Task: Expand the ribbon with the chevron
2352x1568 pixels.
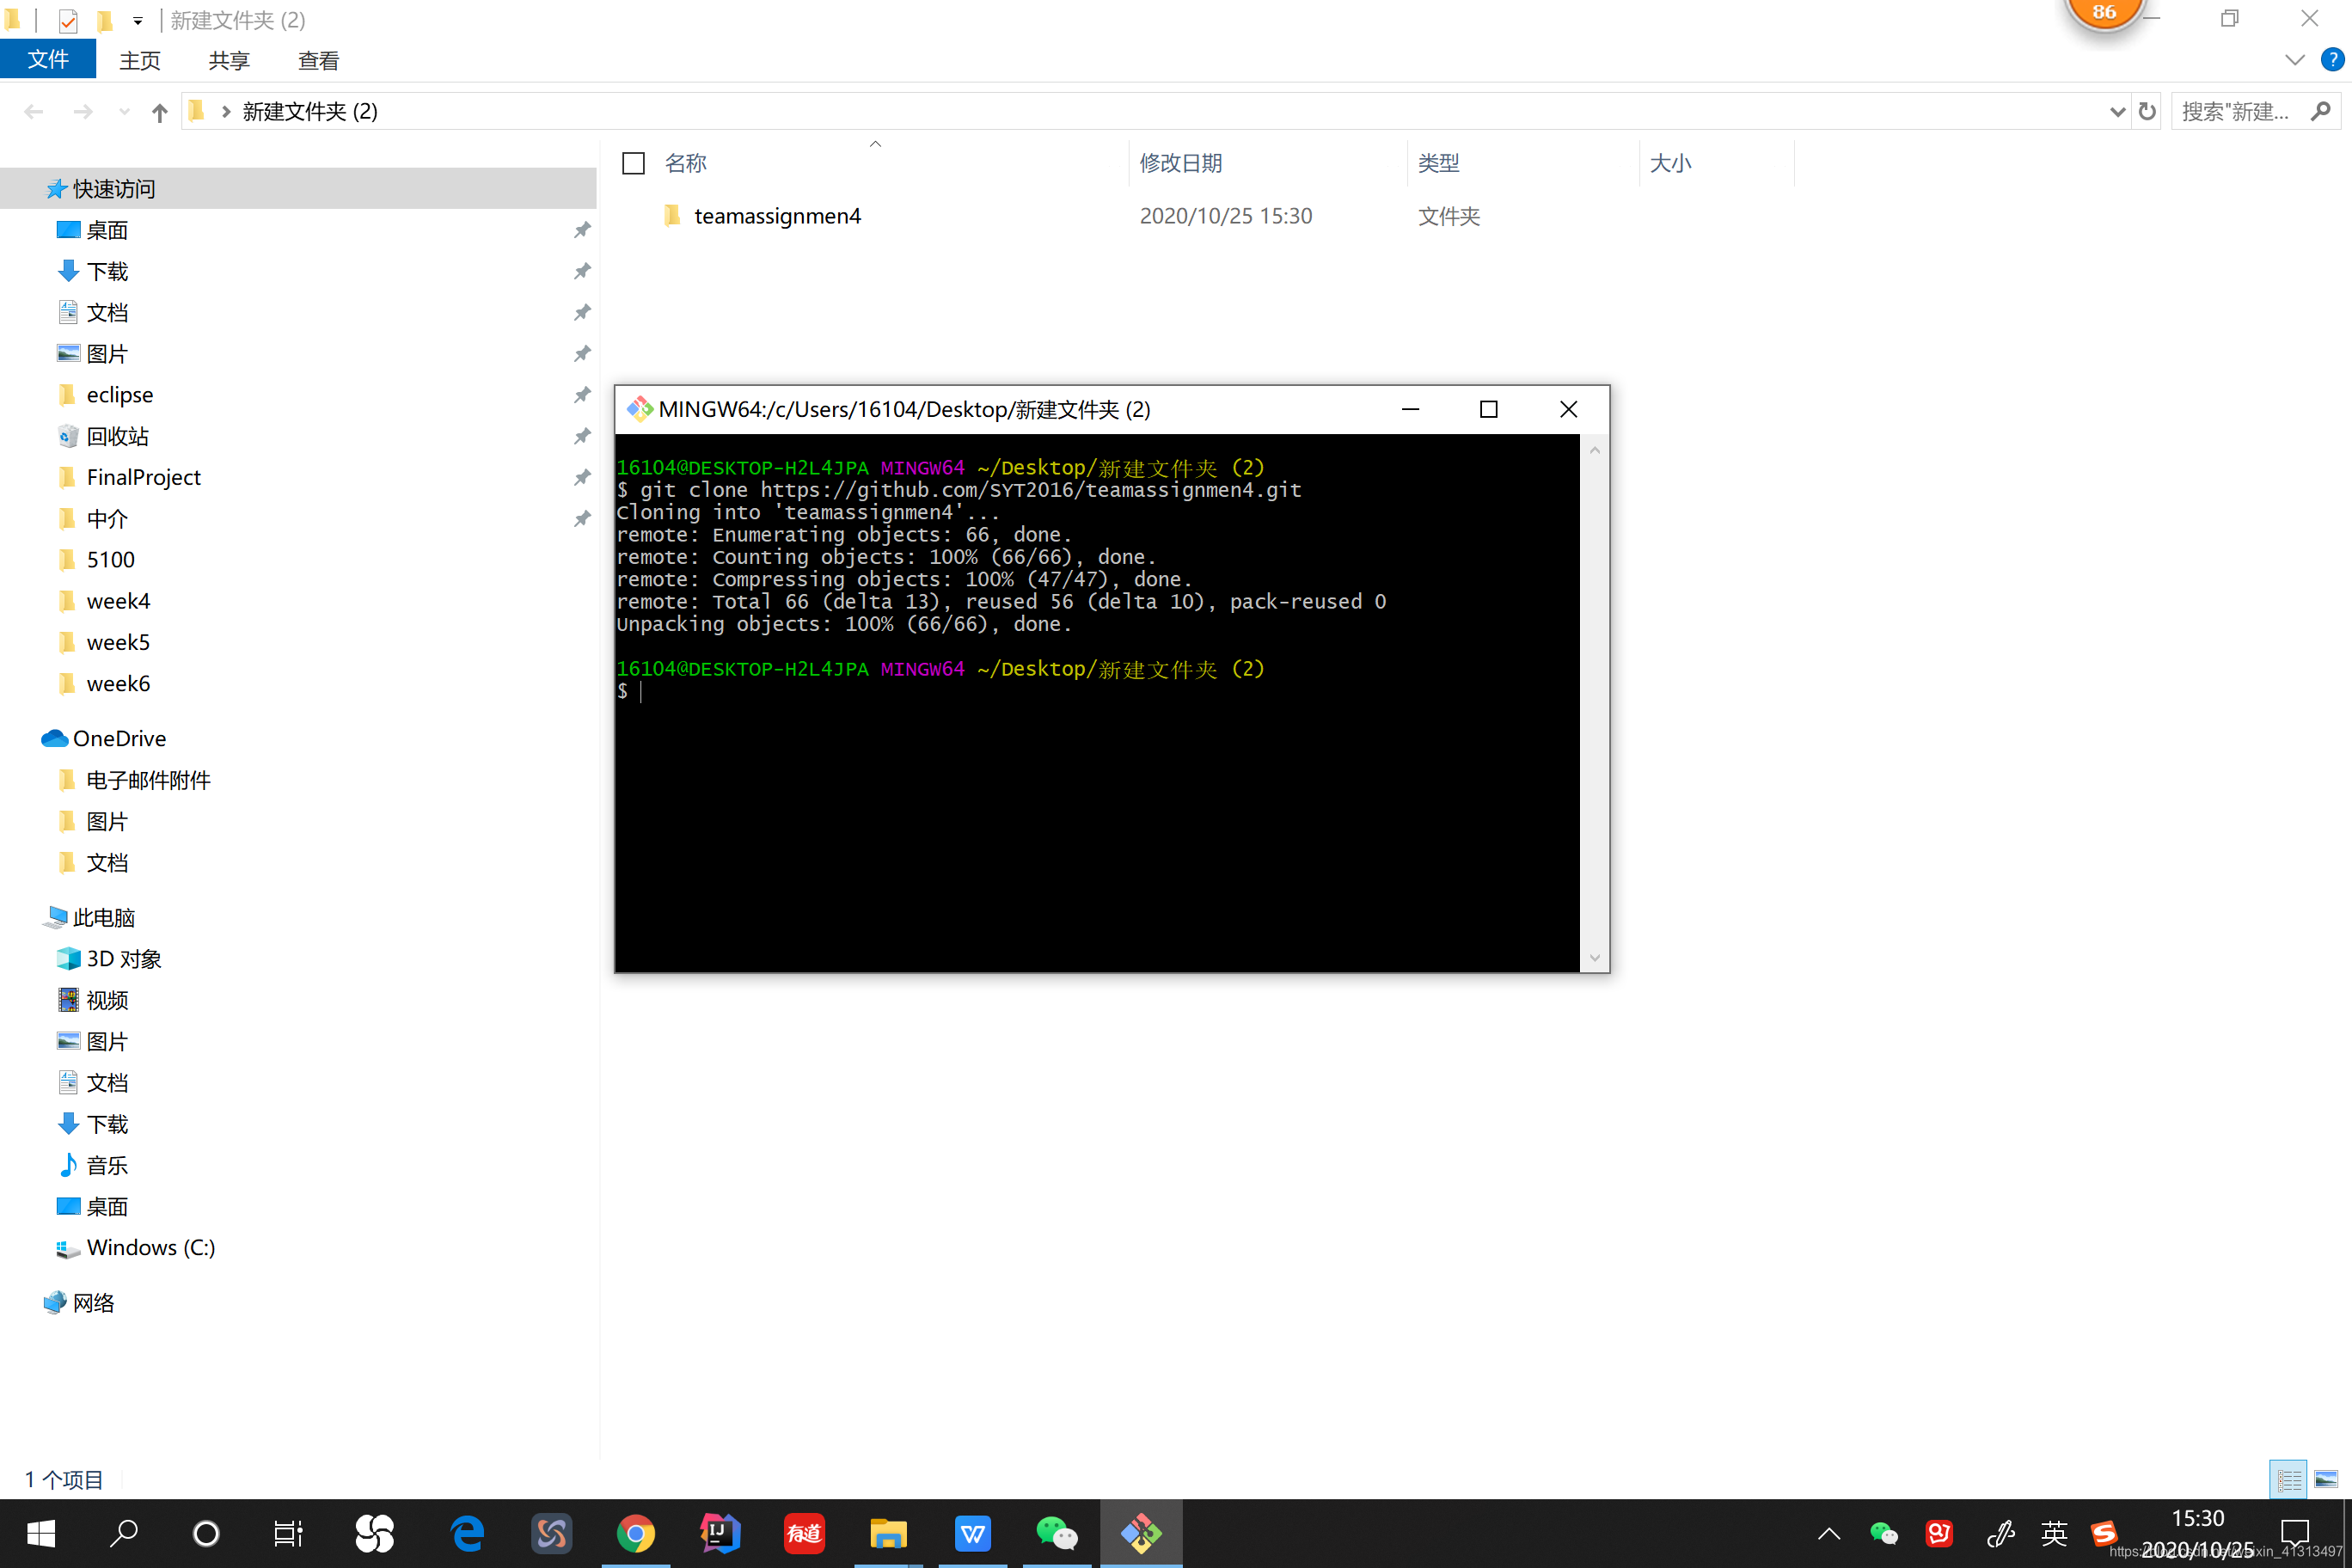Action: click(2295, 61)
